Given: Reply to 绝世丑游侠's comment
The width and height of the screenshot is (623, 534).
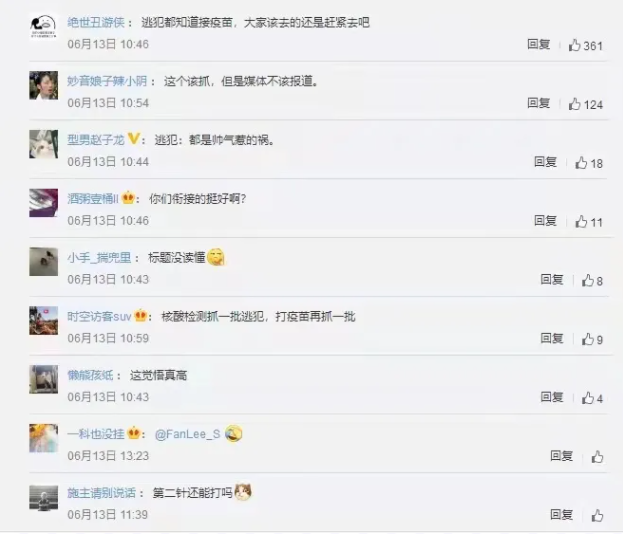Looking at the screenshot, I should tap(539, 44).
